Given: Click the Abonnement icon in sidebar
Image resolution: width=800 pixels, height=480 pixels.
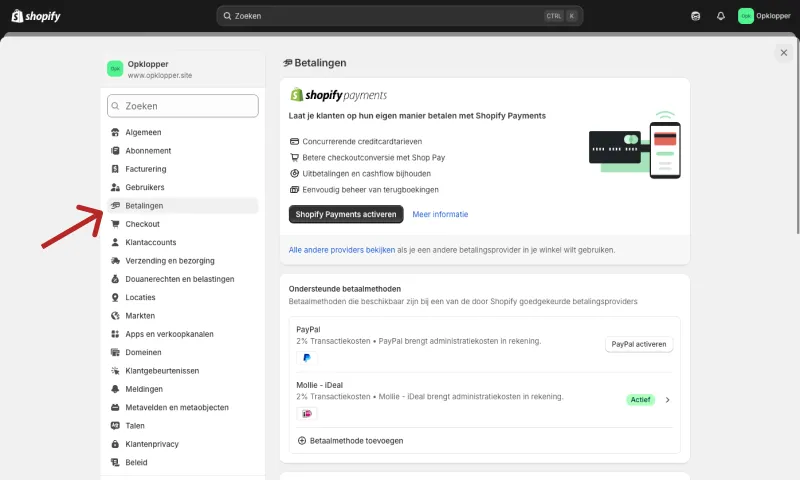Looking at the screenshot, I should 115,150.
